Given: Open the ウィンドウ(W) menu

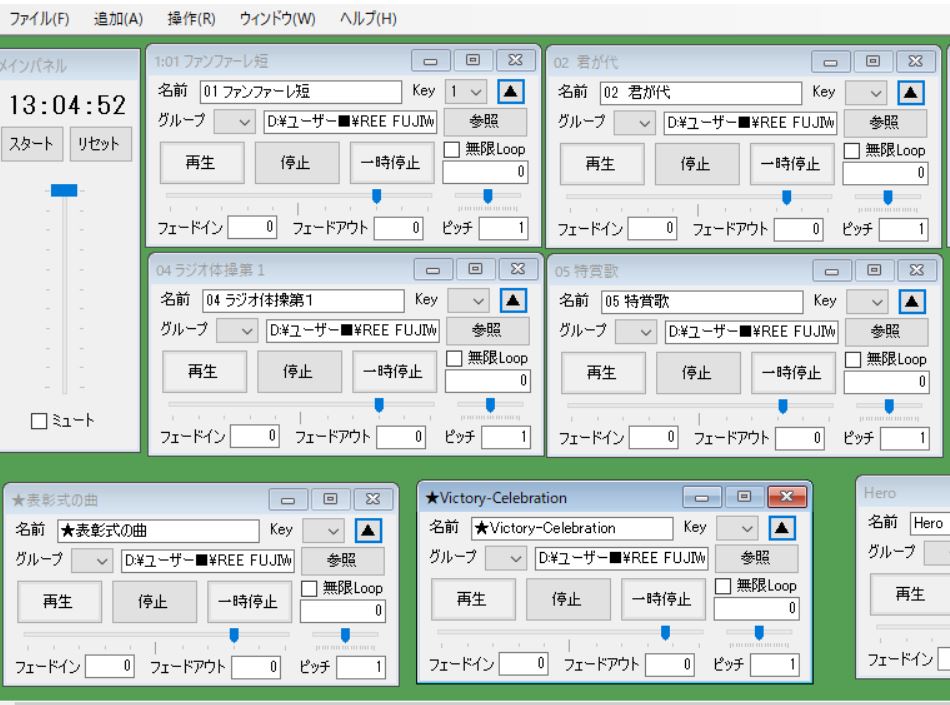Looking at the screenshot, I should 277,19.
